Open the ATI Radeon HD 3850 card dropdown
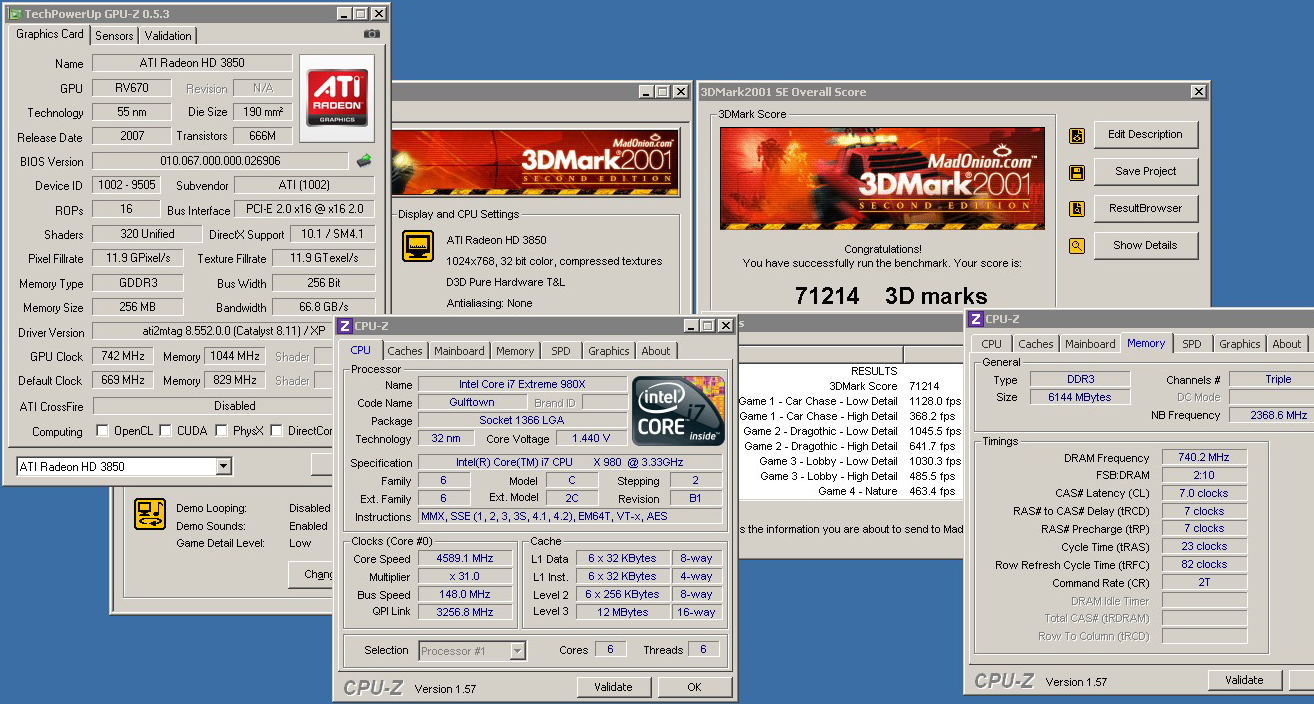This screenshot has width=1314, height=704. pos(223,467)
